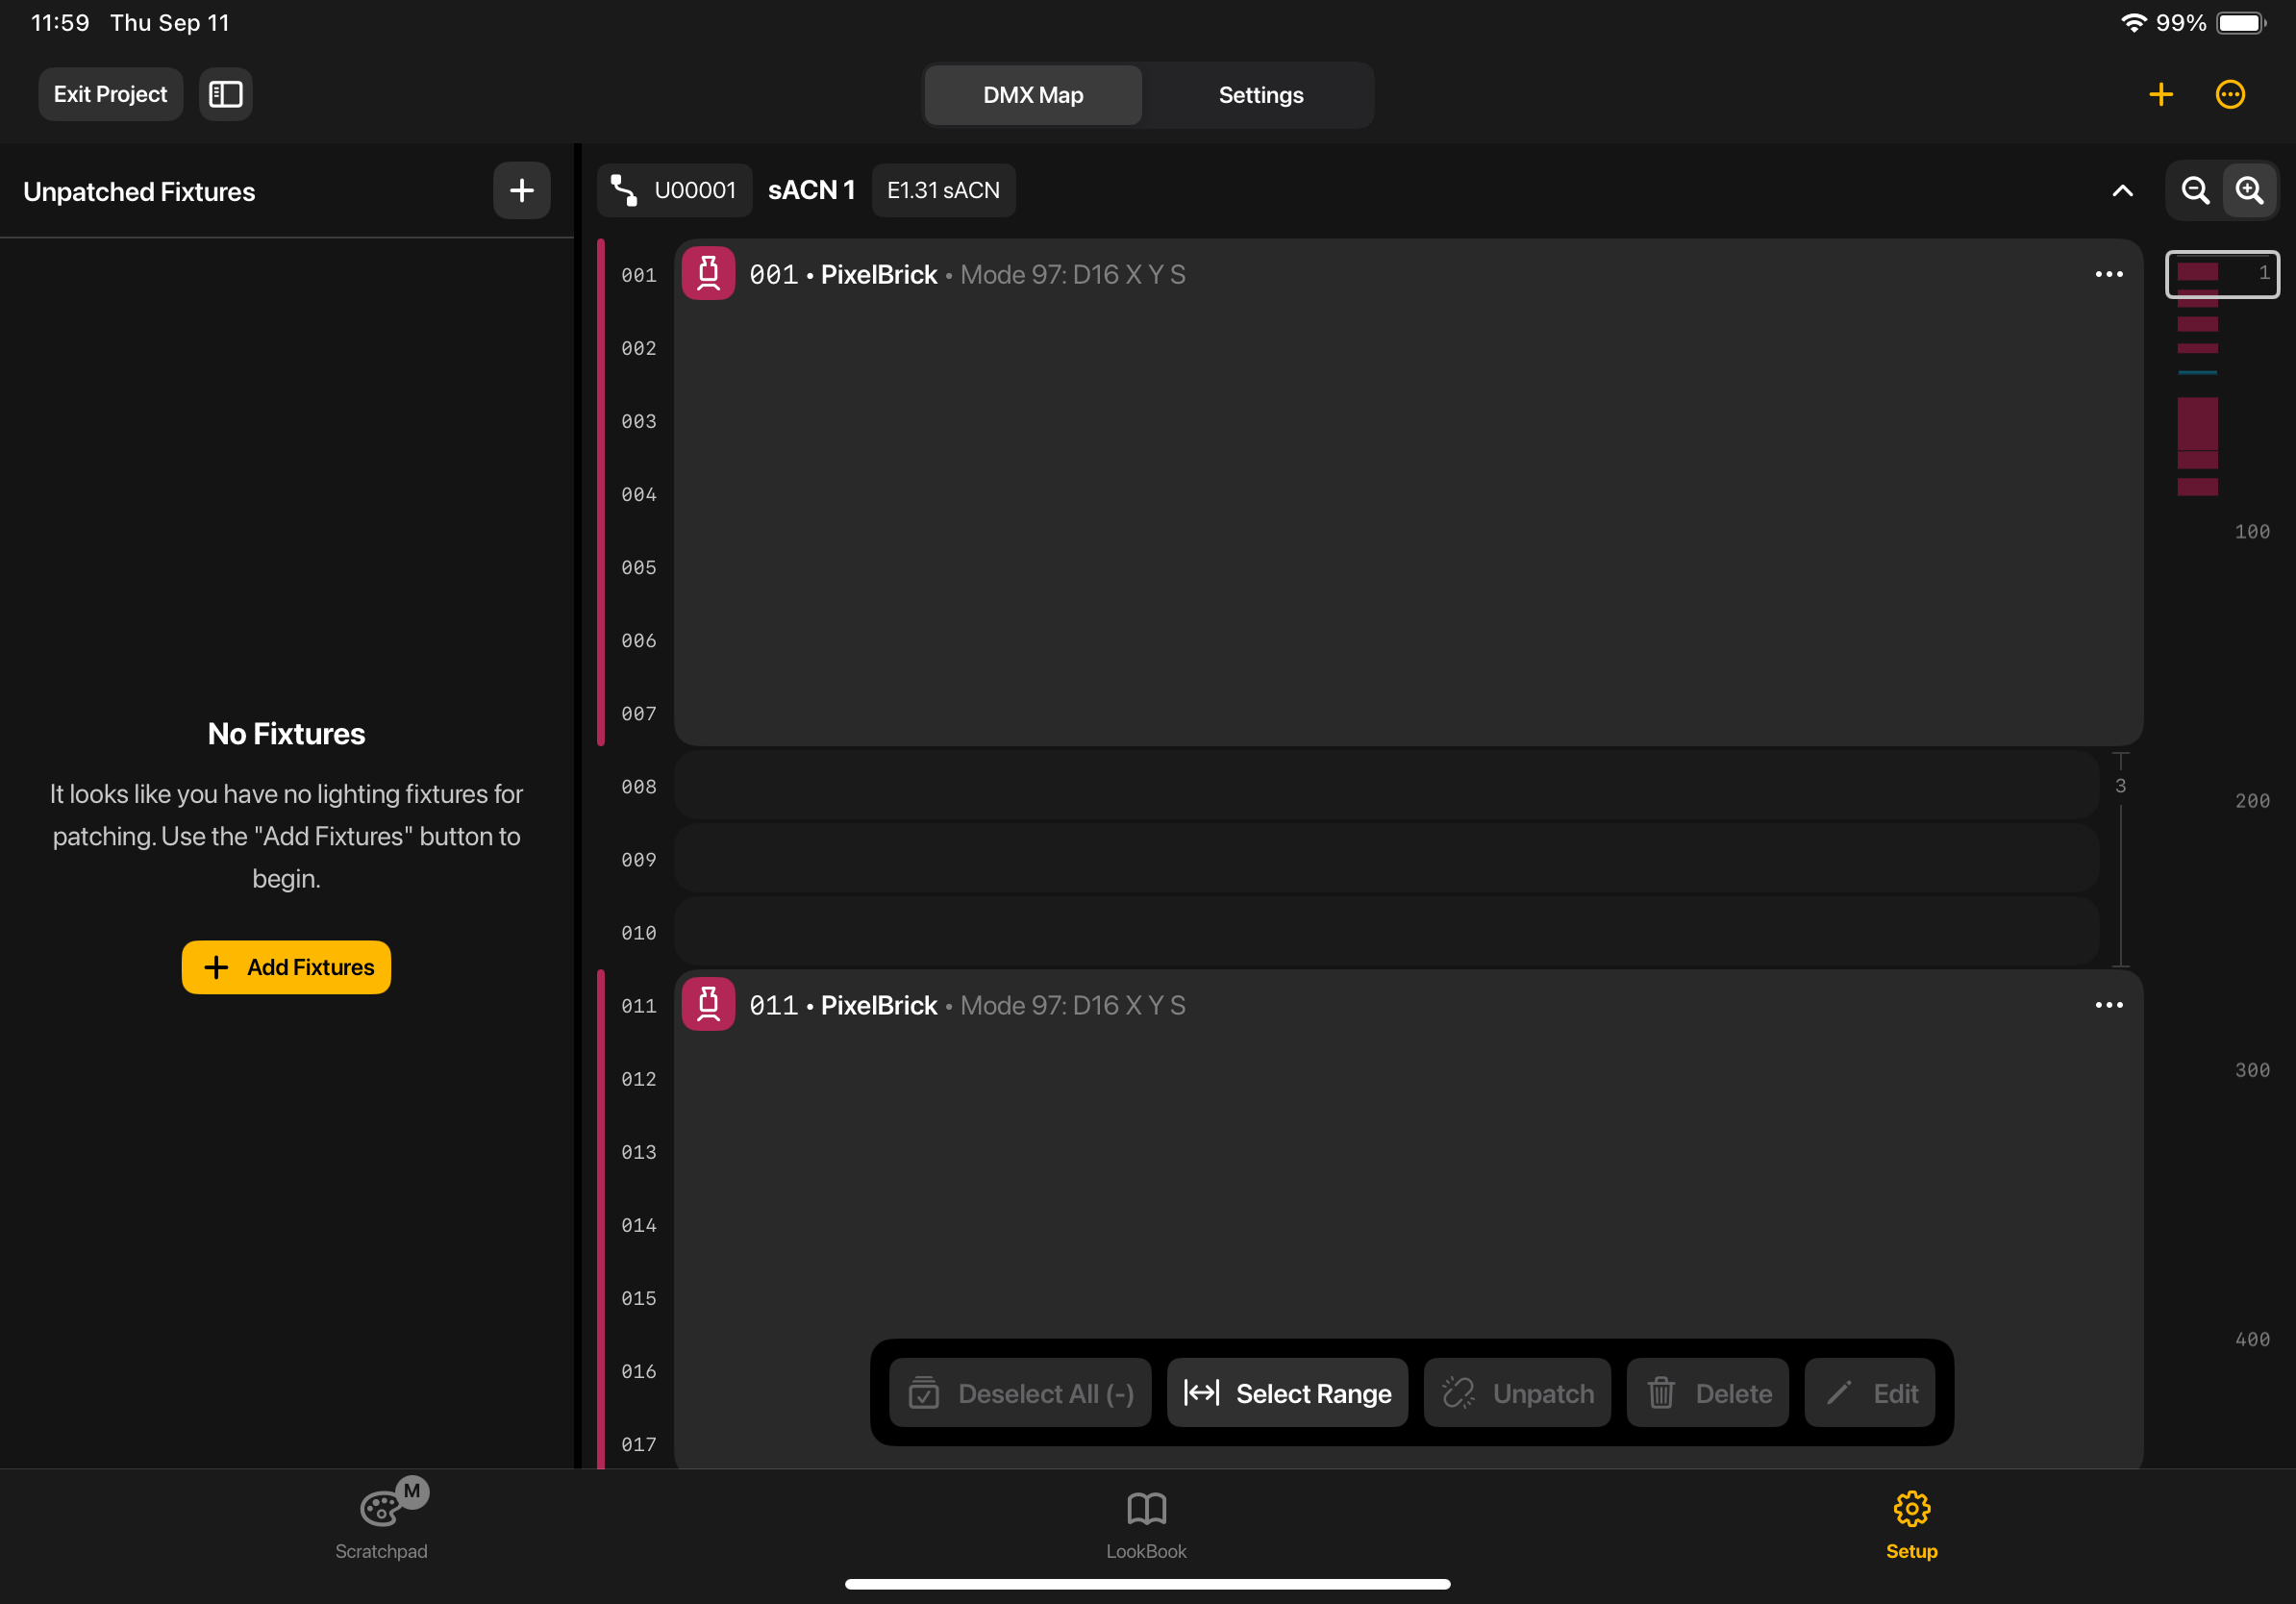Viewport: 2296px width, 1604px height.
Task: Click the E1.31 sACN protocol label
Action: click(943, 190)
